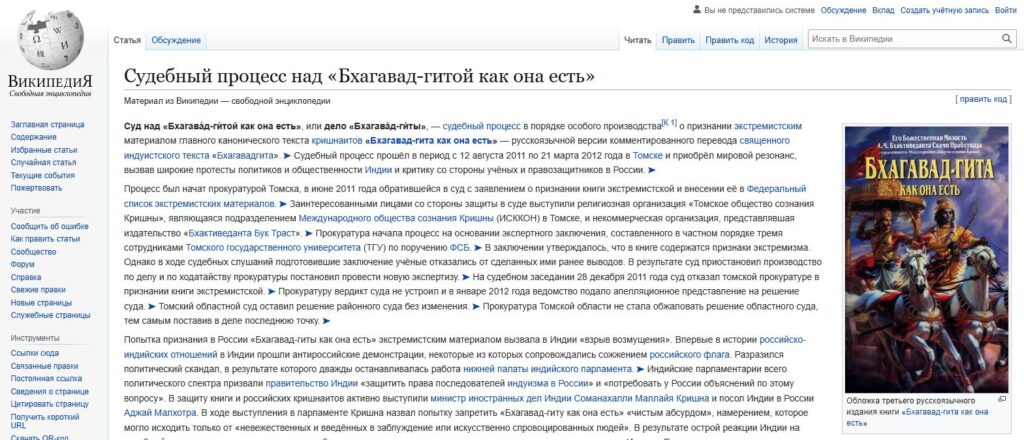Screen dimensions: 1024x440
Task: Open «Служебные страницы»
Action: tap(50, 315)
